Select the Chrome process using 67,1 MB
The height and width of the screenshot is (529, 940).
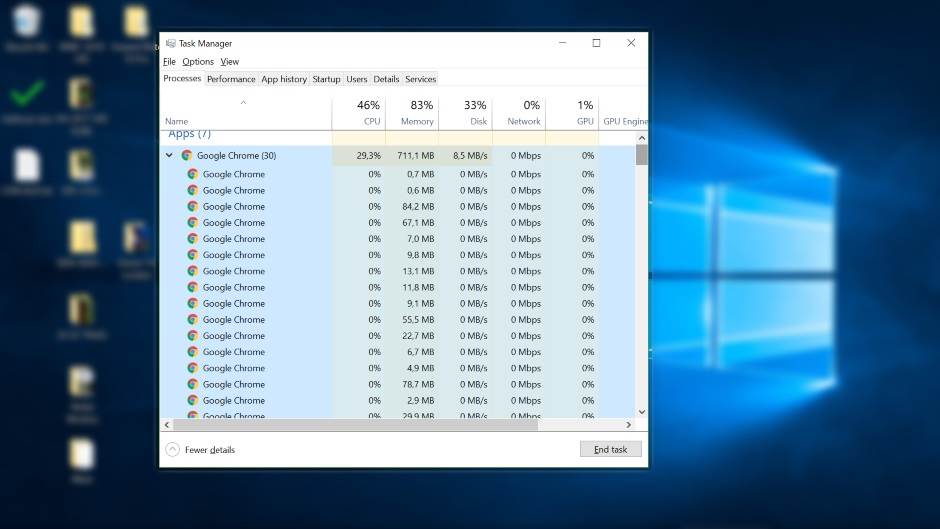coord(234,223)
